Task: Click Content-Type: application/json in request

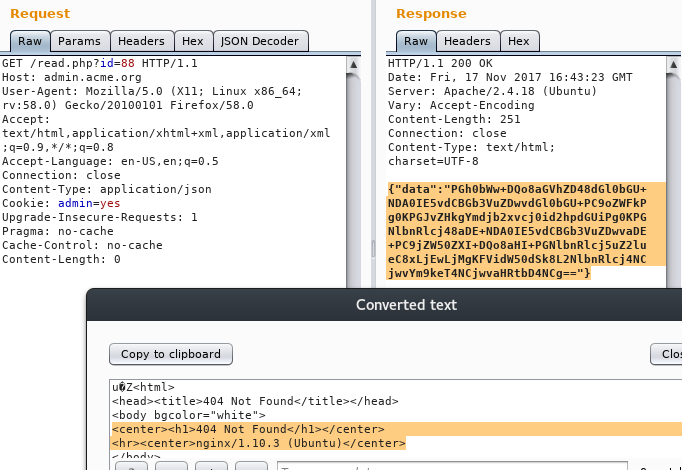Action: [x=107, y=189]
